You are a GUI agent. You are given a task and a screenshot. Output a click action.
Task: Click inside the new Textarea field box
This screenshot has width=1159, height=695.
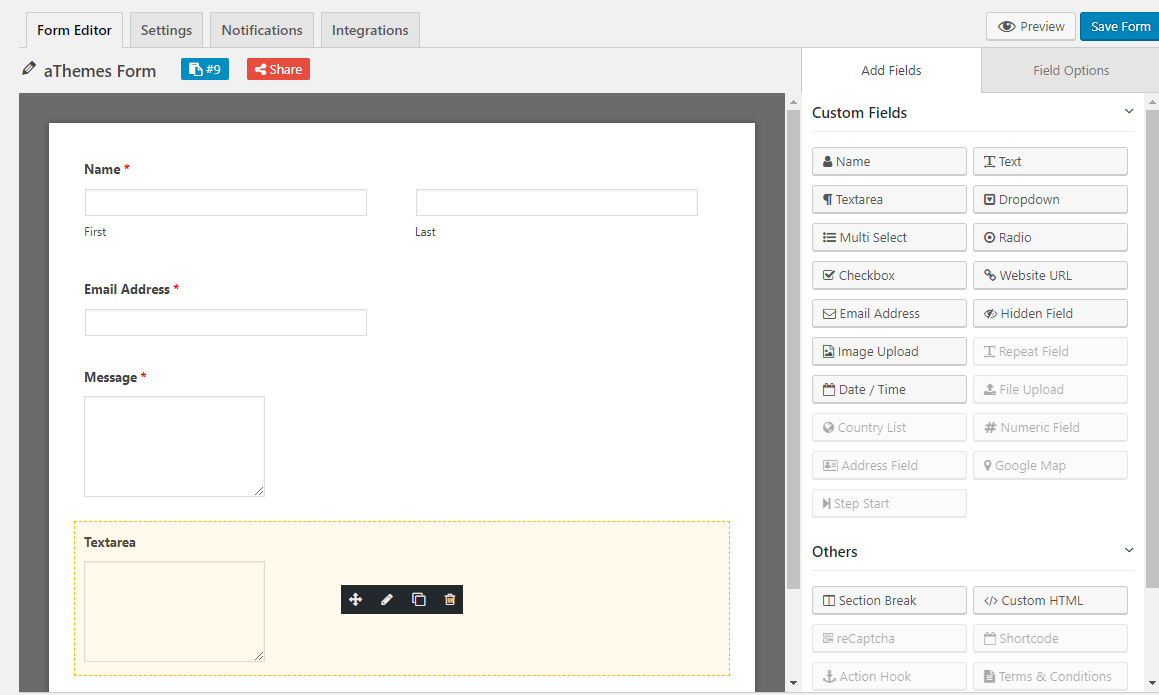click(x=174, y=611)
